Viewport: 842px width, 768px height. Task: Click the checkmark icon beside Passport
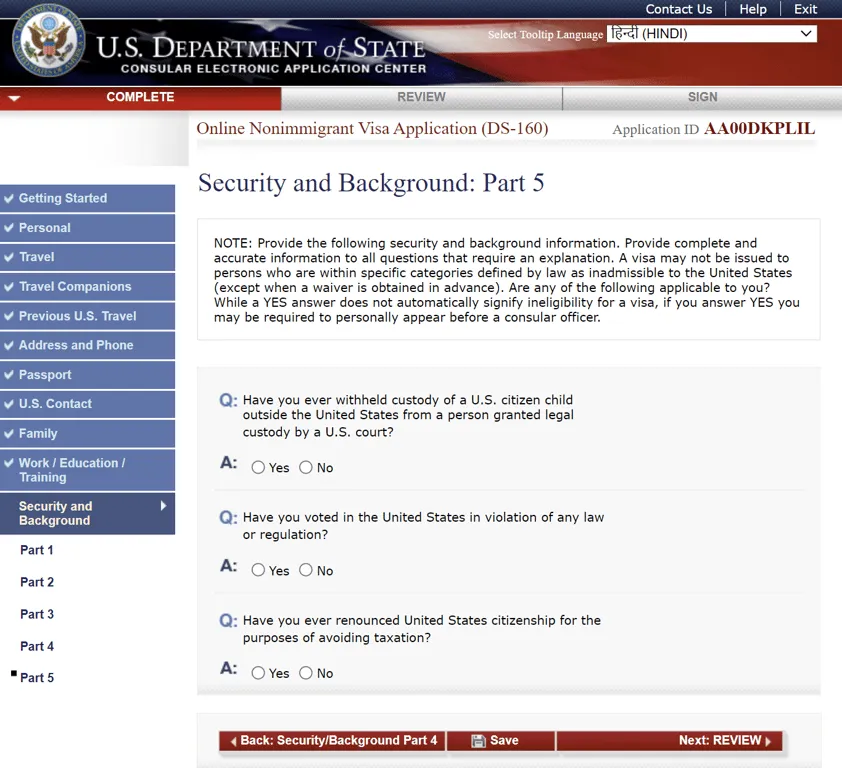[x=9, y=375]
